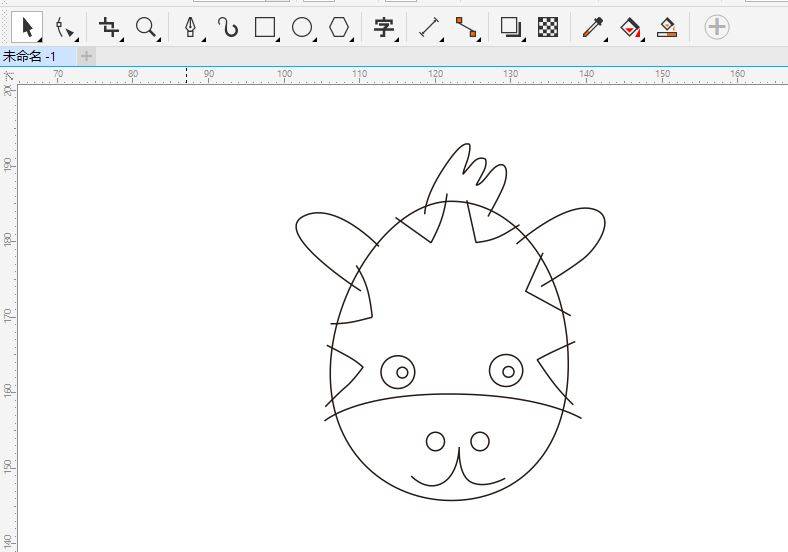Activate the Zoom magnifier tool
This screenshot has height=552, width=788.
coord(146,27)
